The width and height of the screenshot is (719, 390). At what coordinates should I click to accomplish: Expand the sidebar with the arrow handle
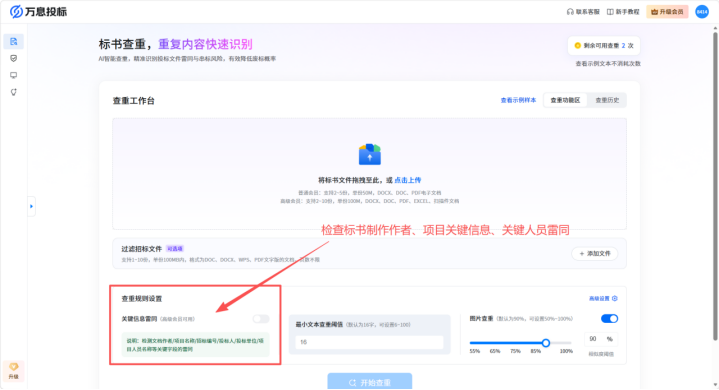[31, 206]
